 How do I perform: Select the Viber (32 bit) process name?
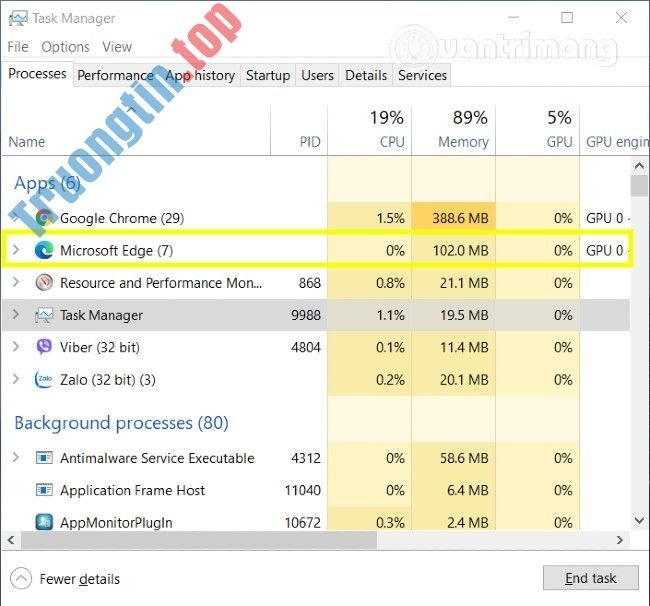99,347
